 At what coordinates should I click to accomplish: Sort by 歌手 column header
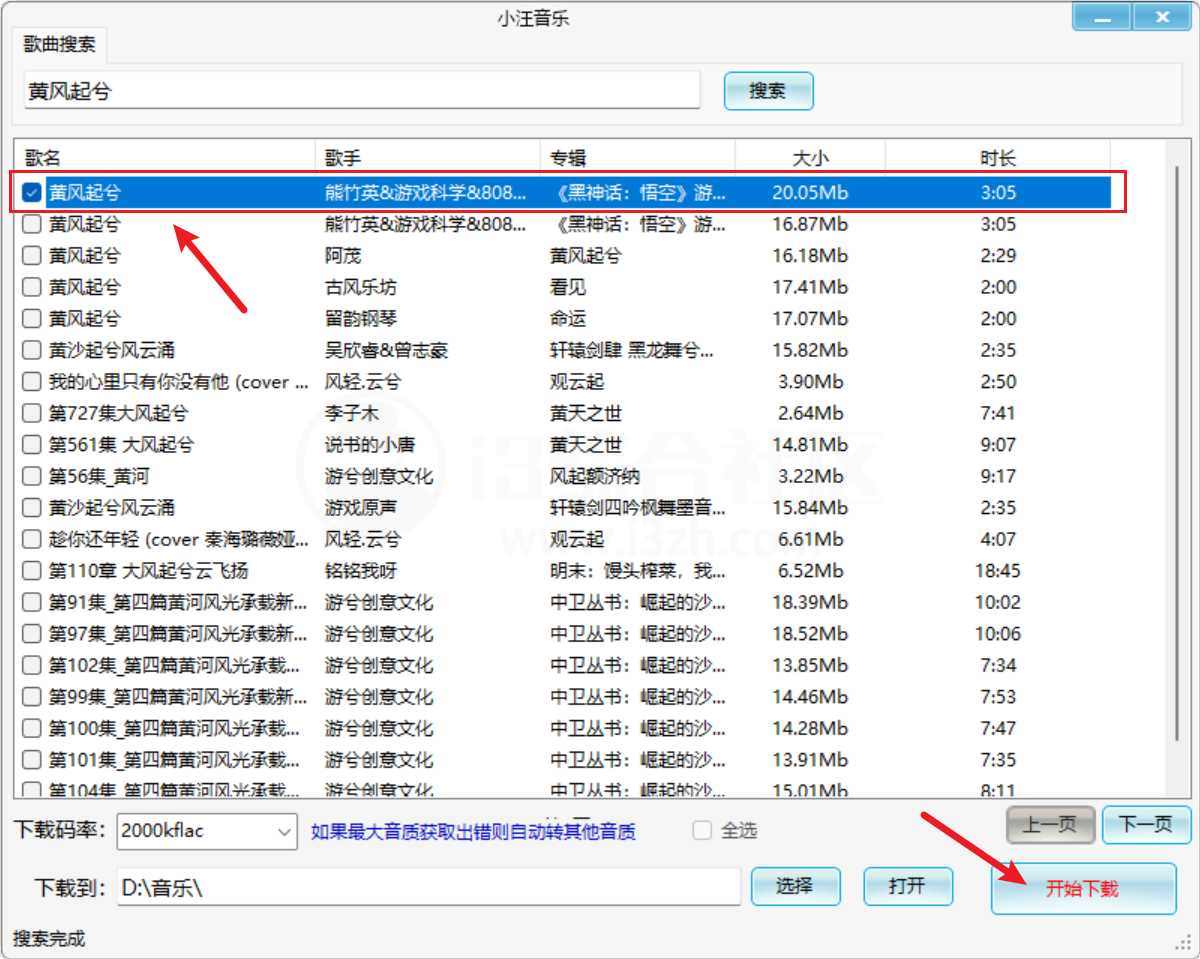click(x=428, y=157)
